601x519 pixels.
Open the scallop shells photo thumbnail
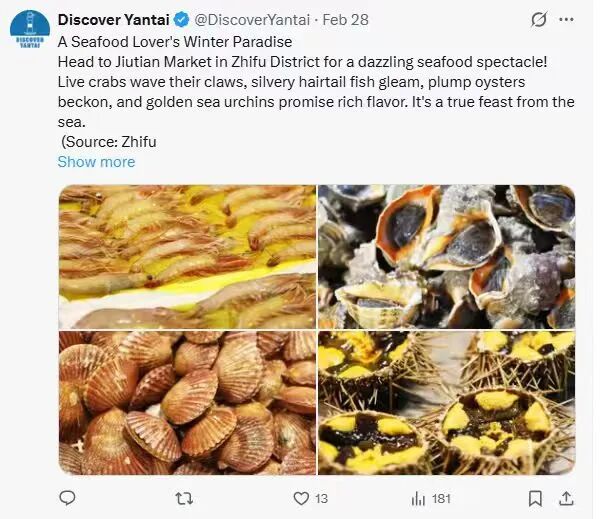187,403
